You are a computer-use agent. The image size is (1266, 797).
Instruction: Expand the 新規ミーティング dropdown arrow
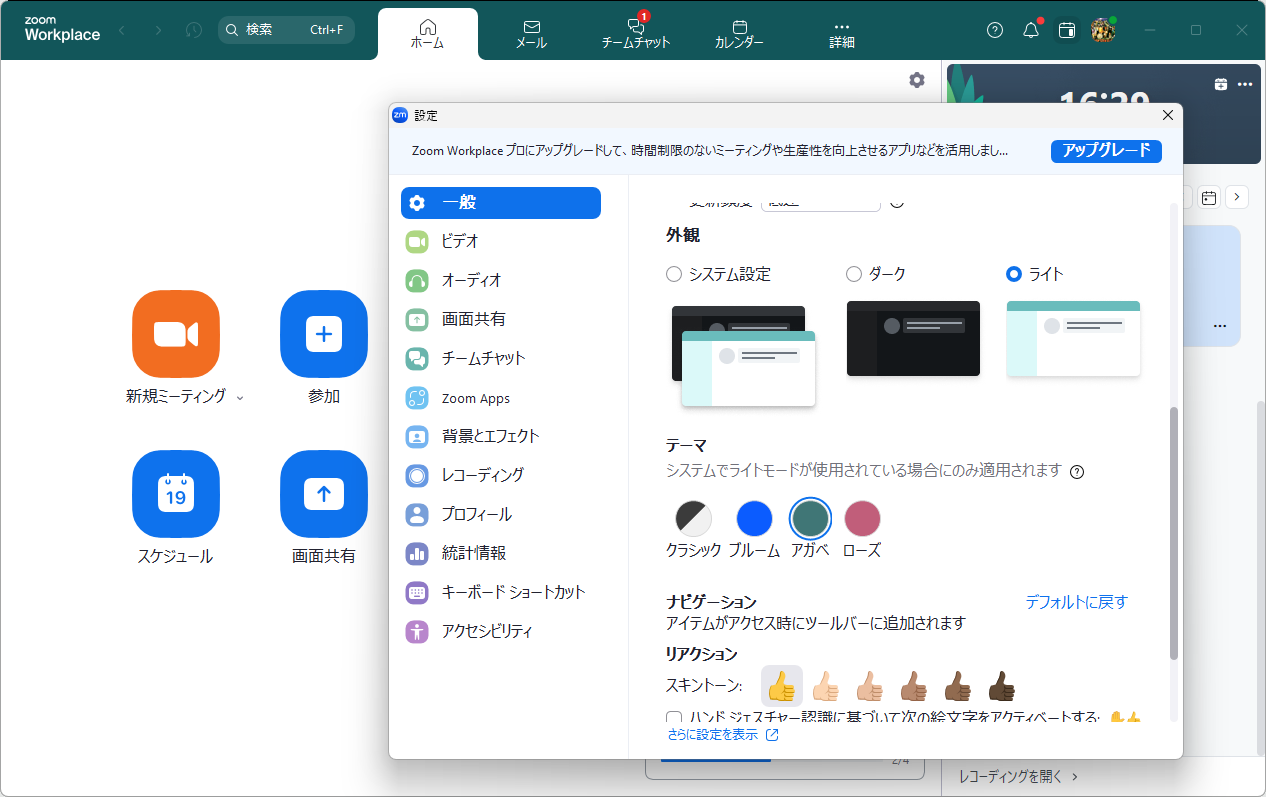pos(240,397)
